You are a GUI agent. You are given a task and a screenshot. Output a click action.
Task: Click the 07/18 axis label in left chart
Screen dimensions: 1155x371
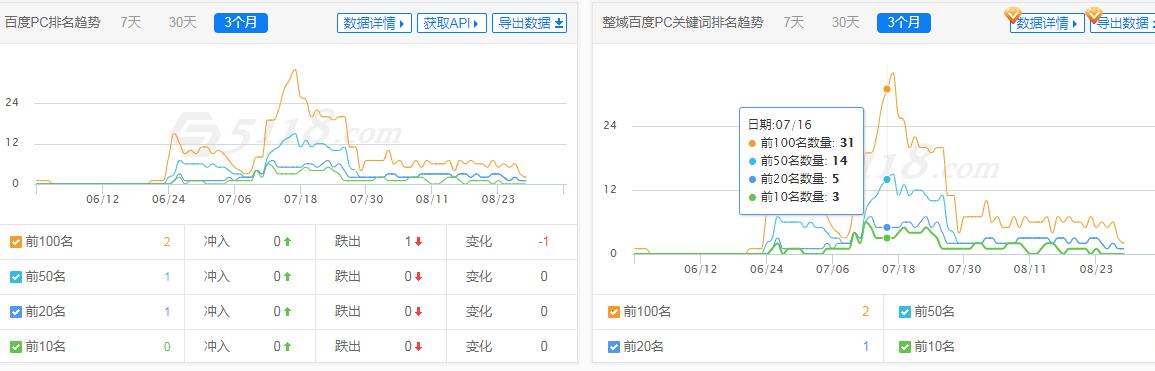click(x=301, y=199)
